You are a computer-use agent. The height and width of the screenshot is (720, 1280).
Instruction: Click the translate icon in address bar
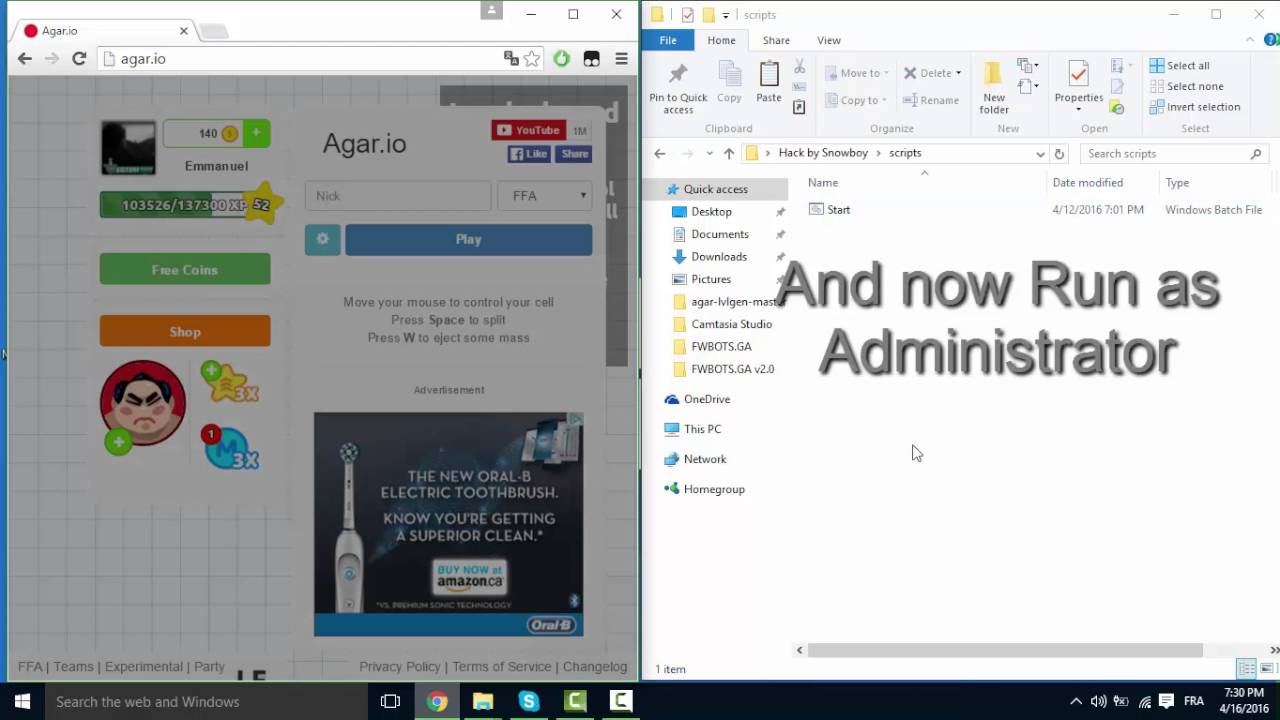coord(511,59)
